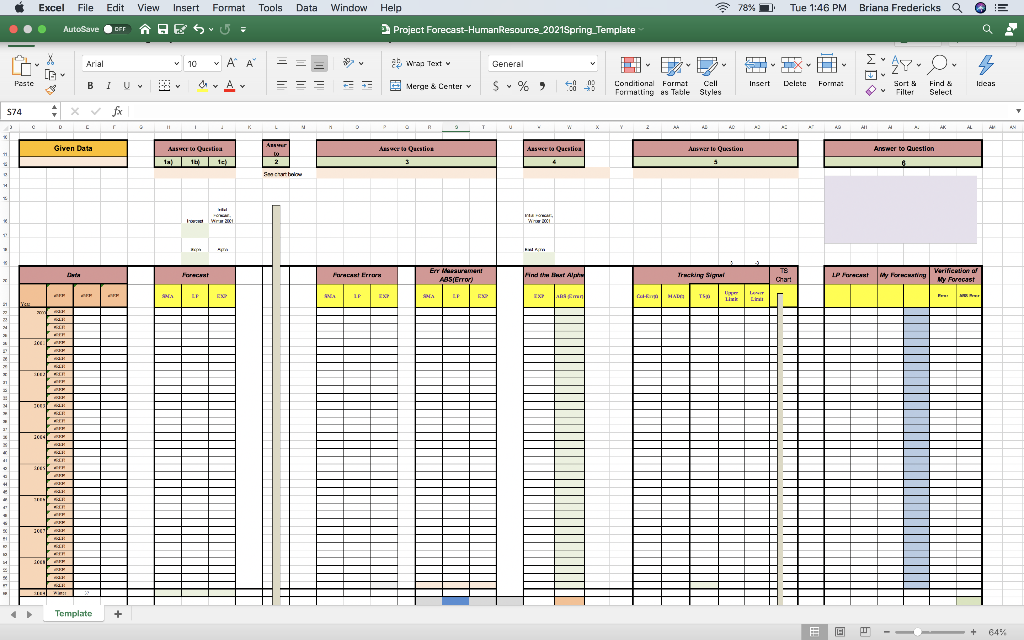Open the Format menu

tap(229, 8)
